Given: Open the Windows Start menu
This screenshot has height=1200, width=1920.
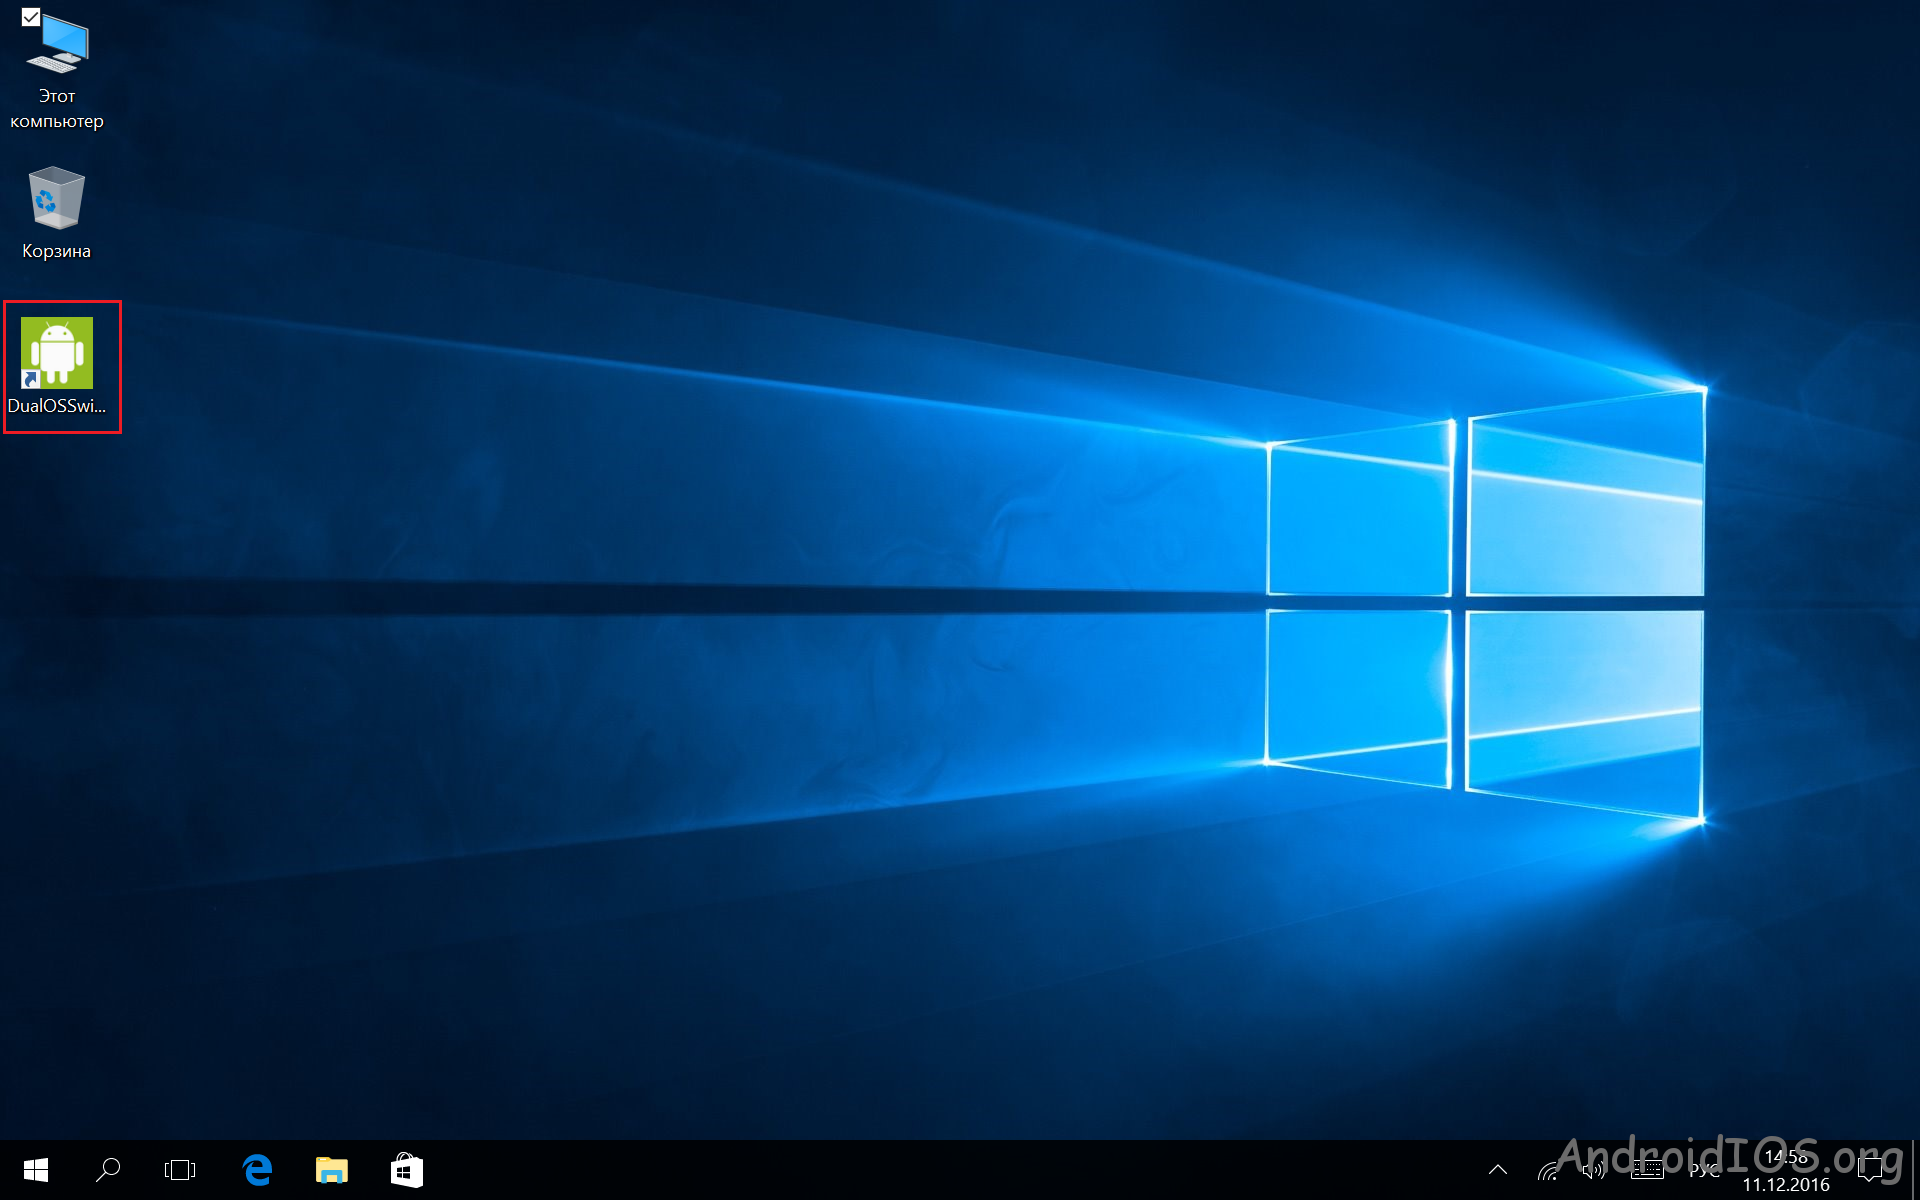Looking at the screenshot, I should tap(36, 1170).
